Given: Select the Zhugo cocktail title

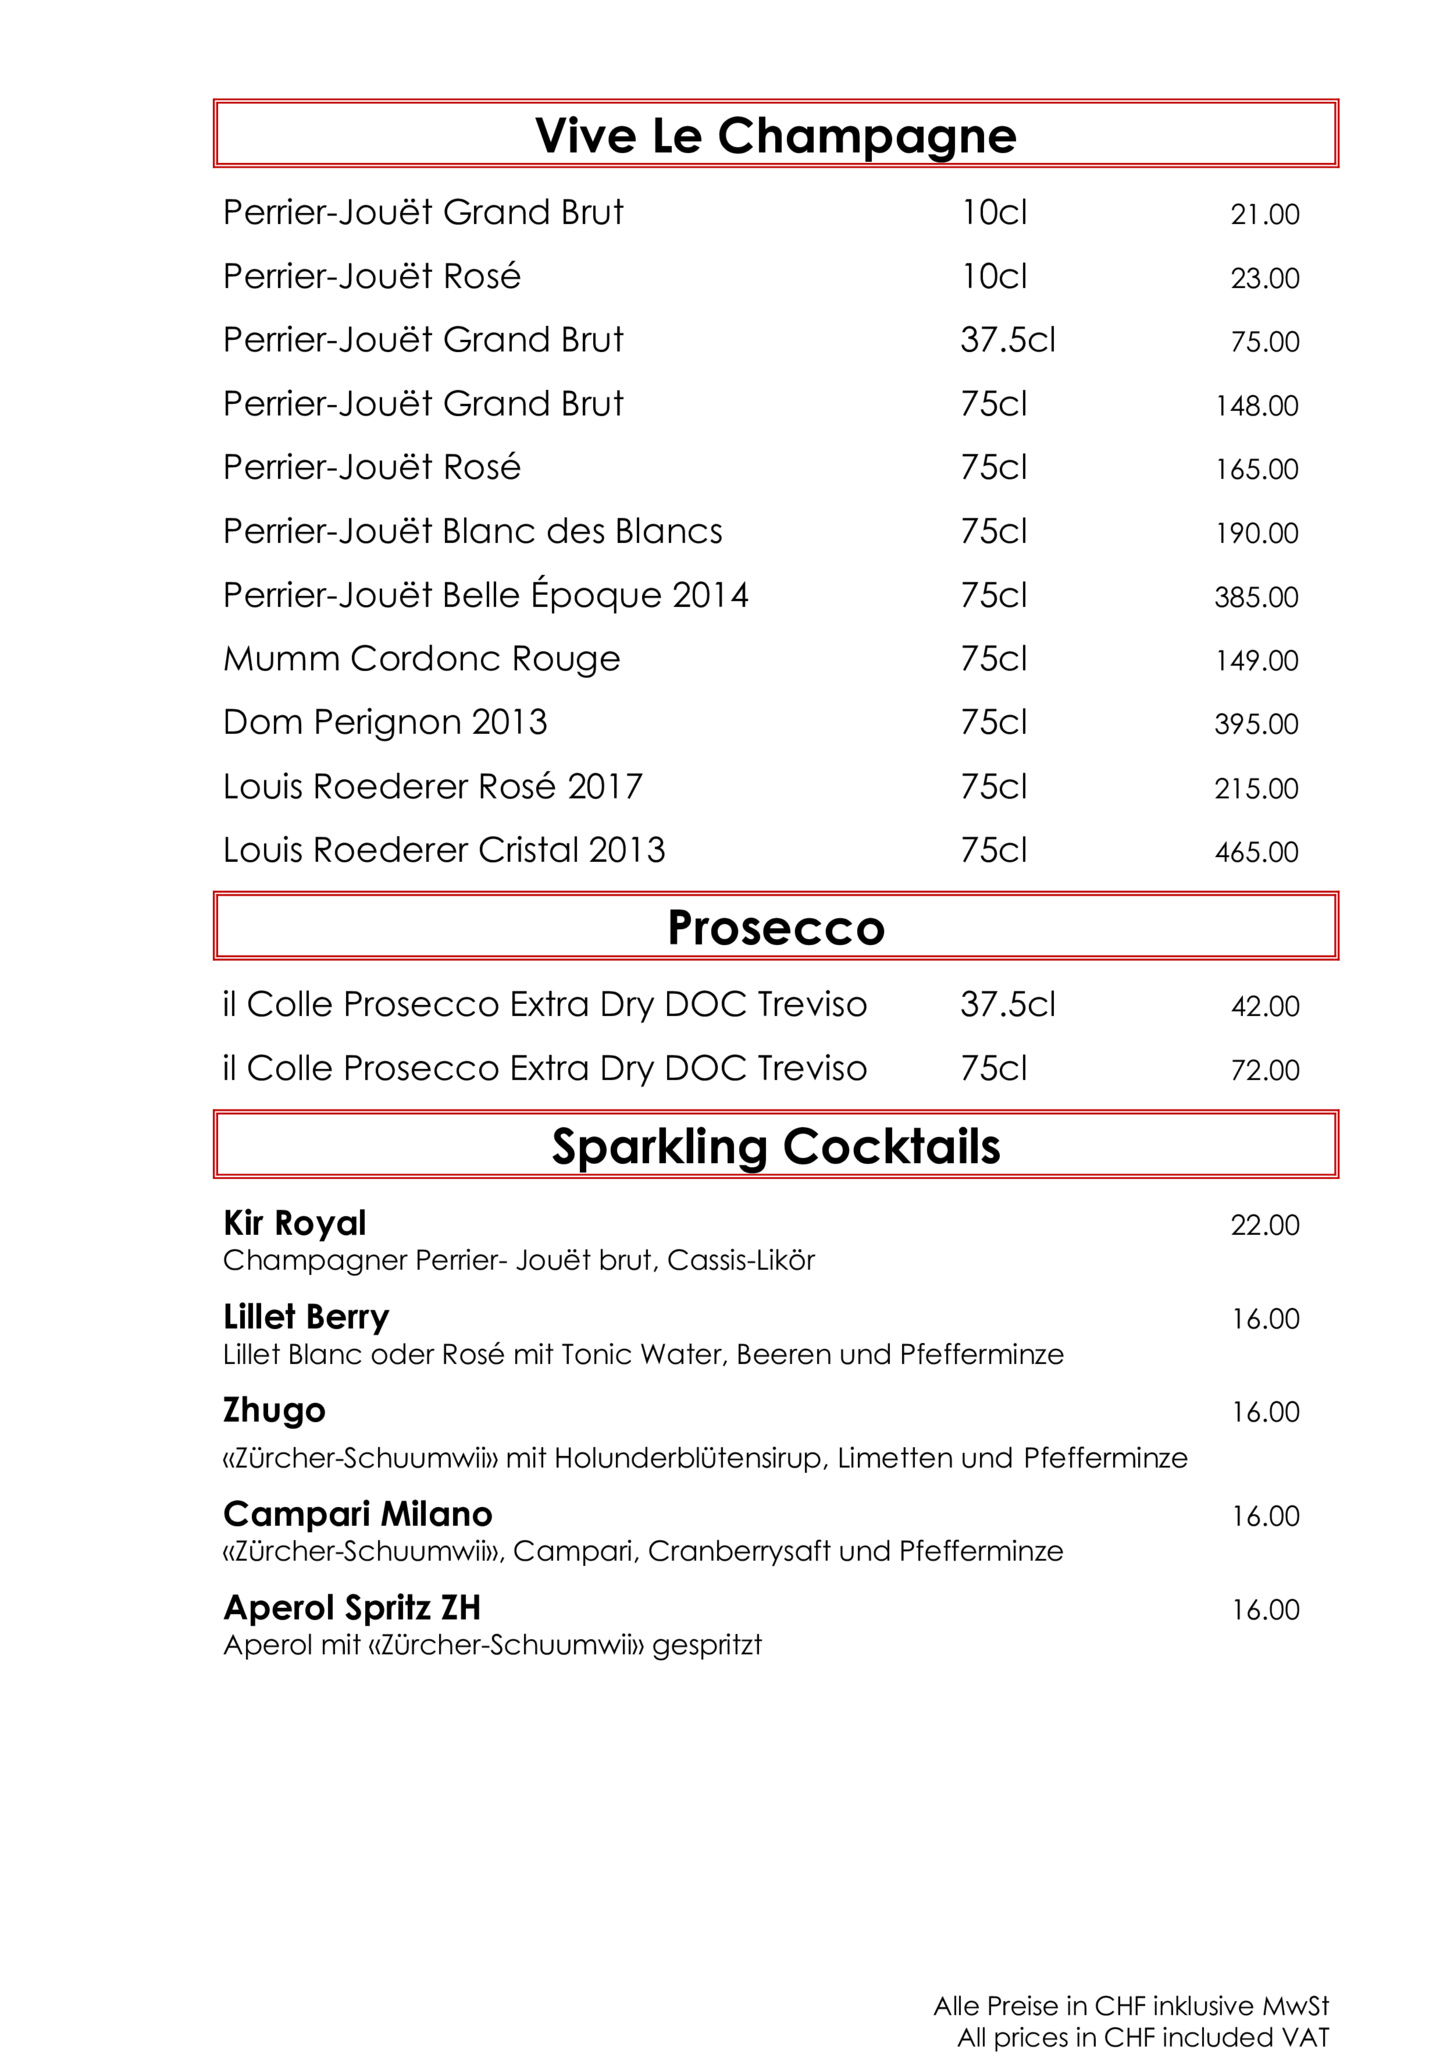Looking at the screenshot, I should pyautogui.click(x=274, y=1412).
